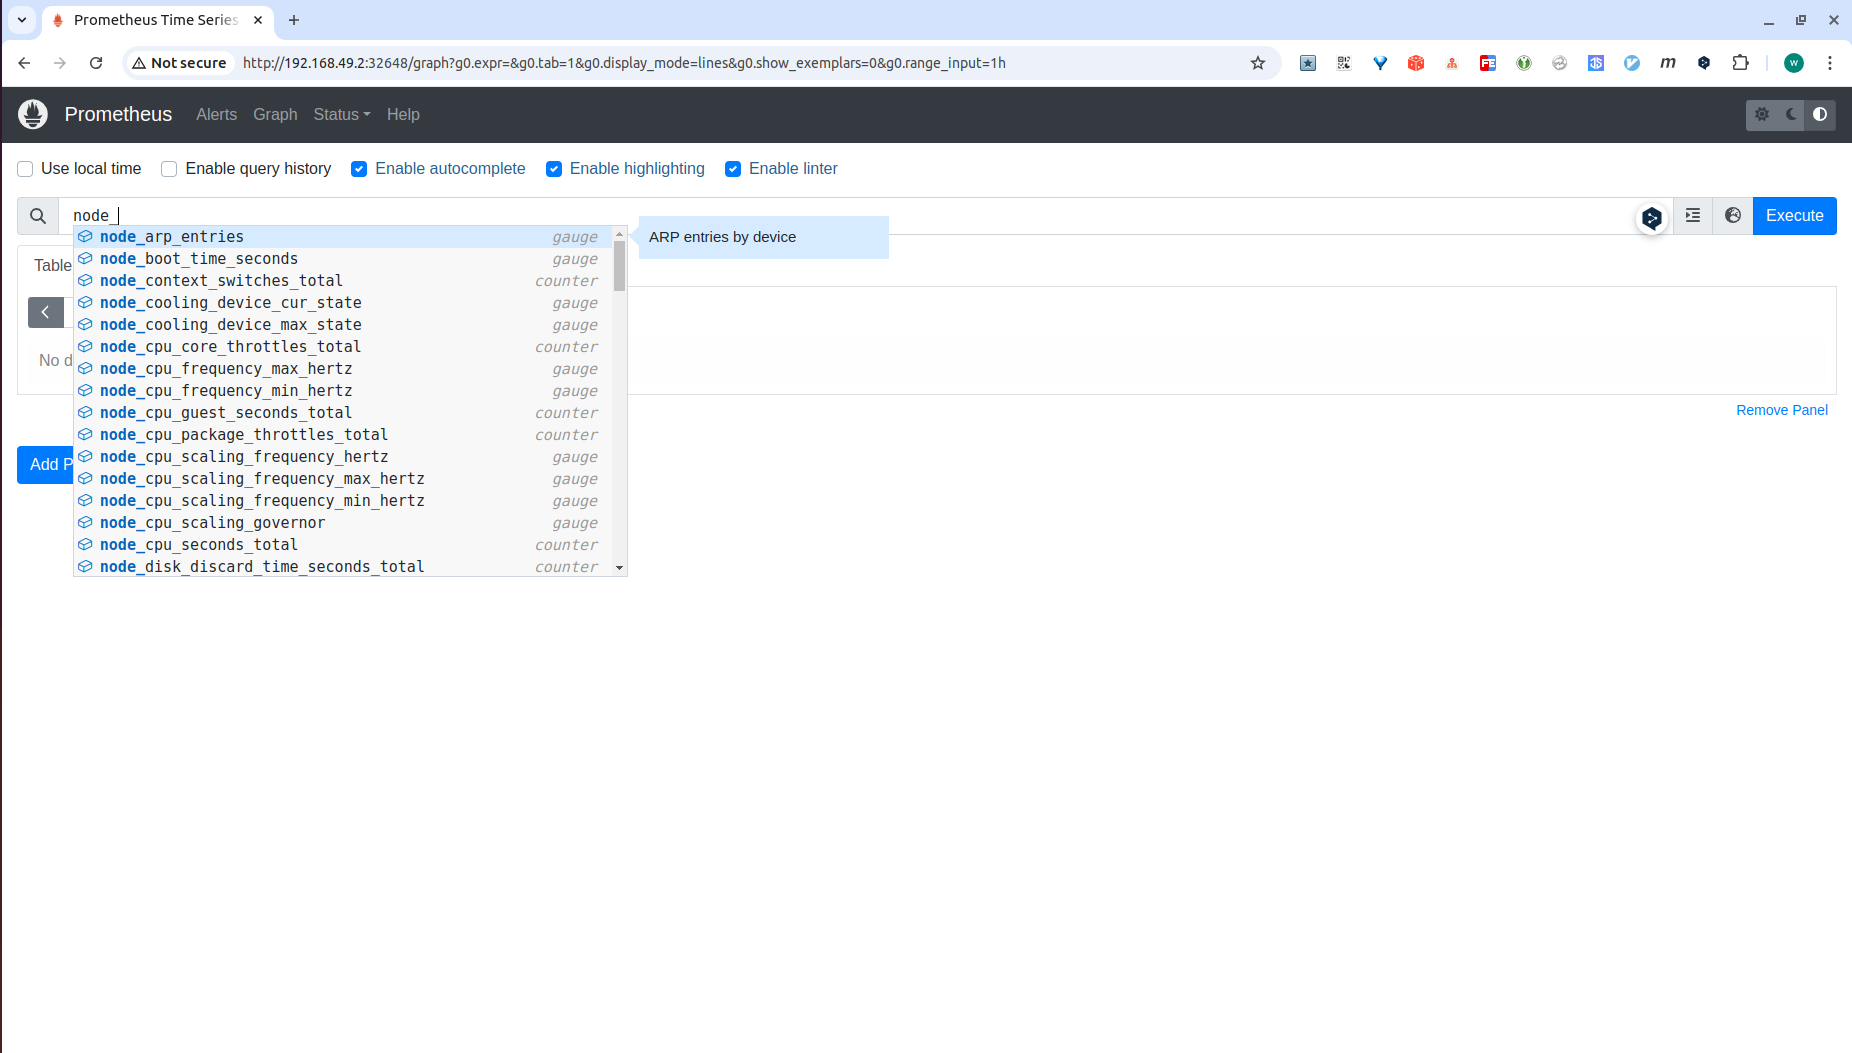Select the Prometheus Time Series browser tab
The image size is (1852, 1053).
pos(158,20)
